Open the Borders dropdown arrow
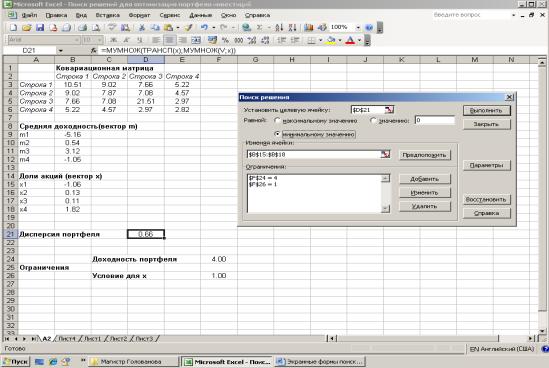The image size is (549, 368). click(x=320, y=40)
